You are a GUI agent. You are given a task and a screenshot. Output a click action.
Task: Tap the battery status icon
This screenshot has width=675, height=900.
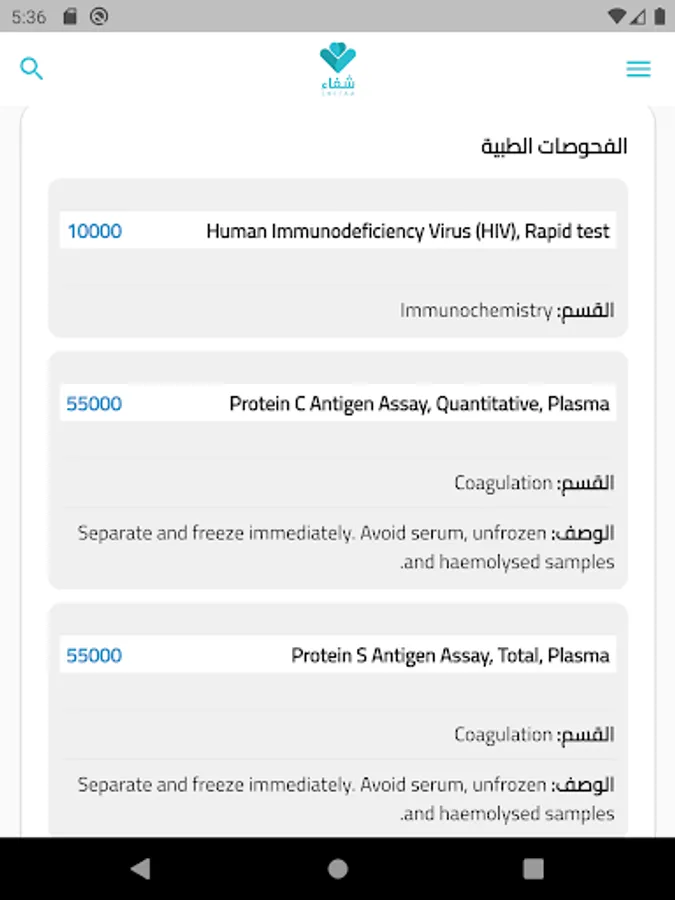tap(657, 16)
